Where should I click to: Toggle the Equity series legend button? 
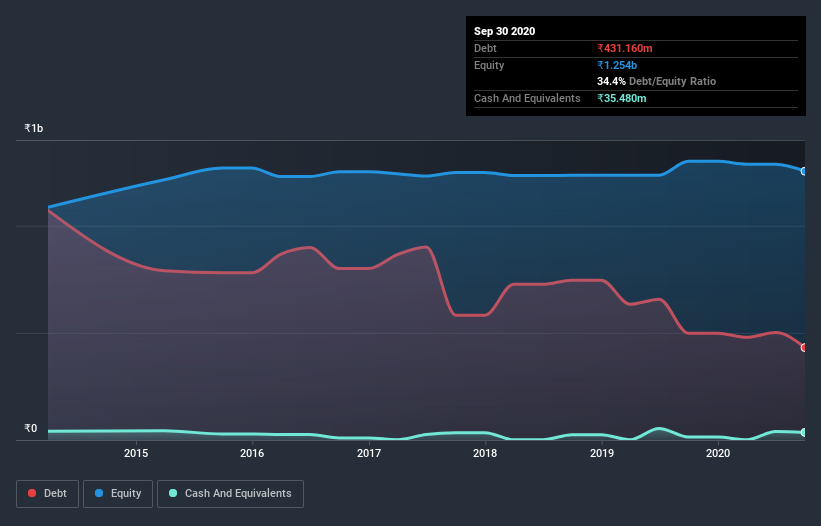coord(118,494)
